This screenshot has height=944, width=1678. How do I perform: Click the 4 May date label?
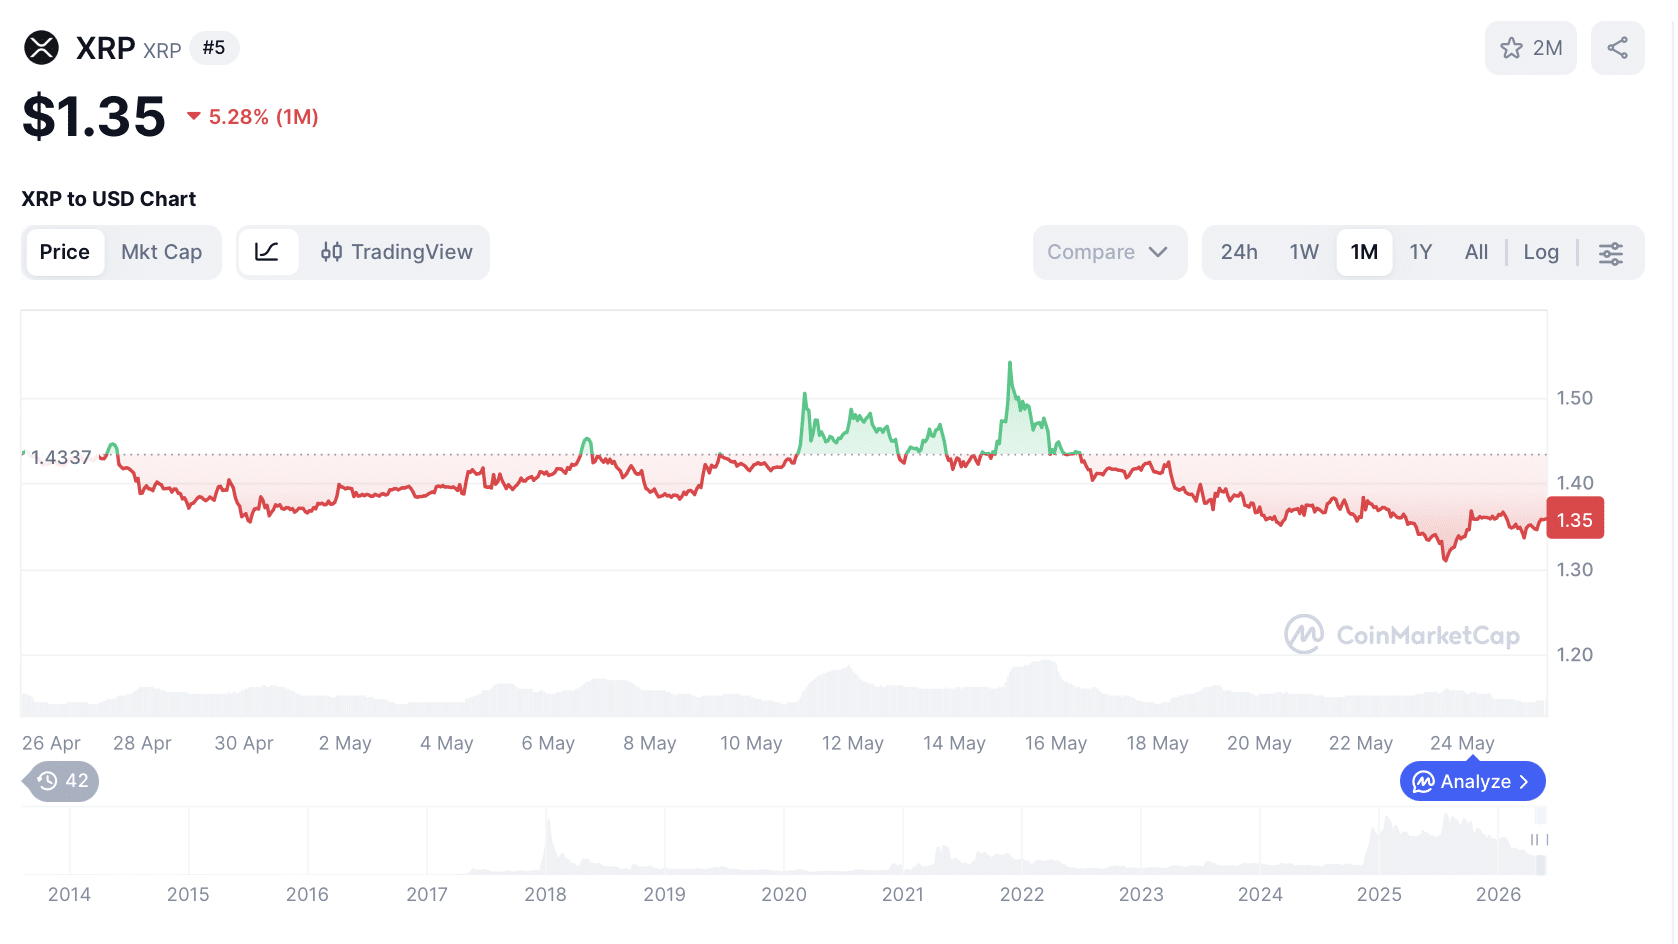coord(447,743)
